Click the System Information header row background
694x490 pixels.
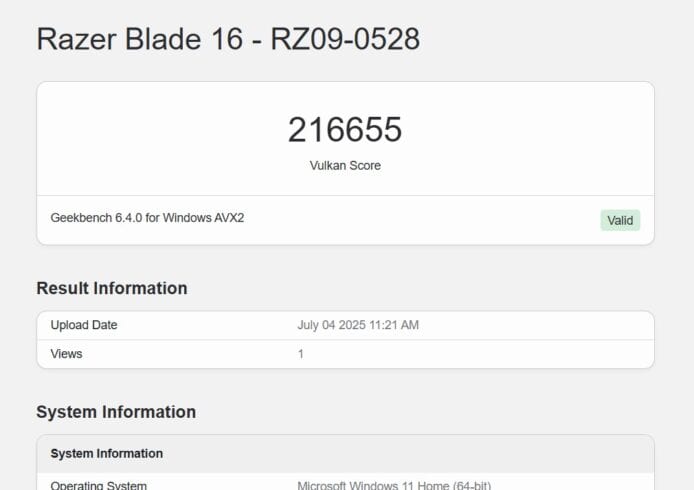[345, 454]
